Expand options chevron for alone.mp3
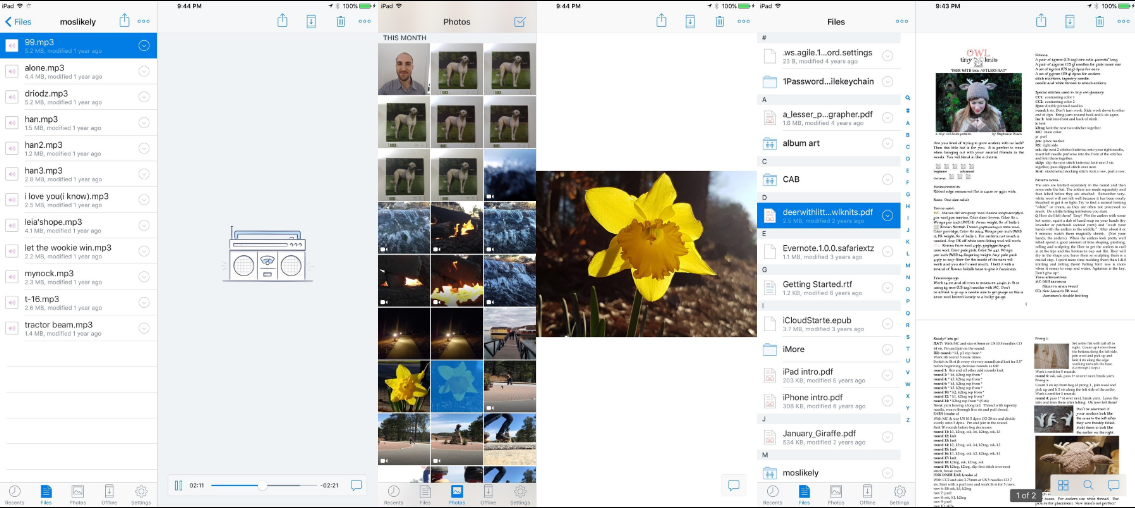Viewport: 1135px width, 508px height. (143, 71)
